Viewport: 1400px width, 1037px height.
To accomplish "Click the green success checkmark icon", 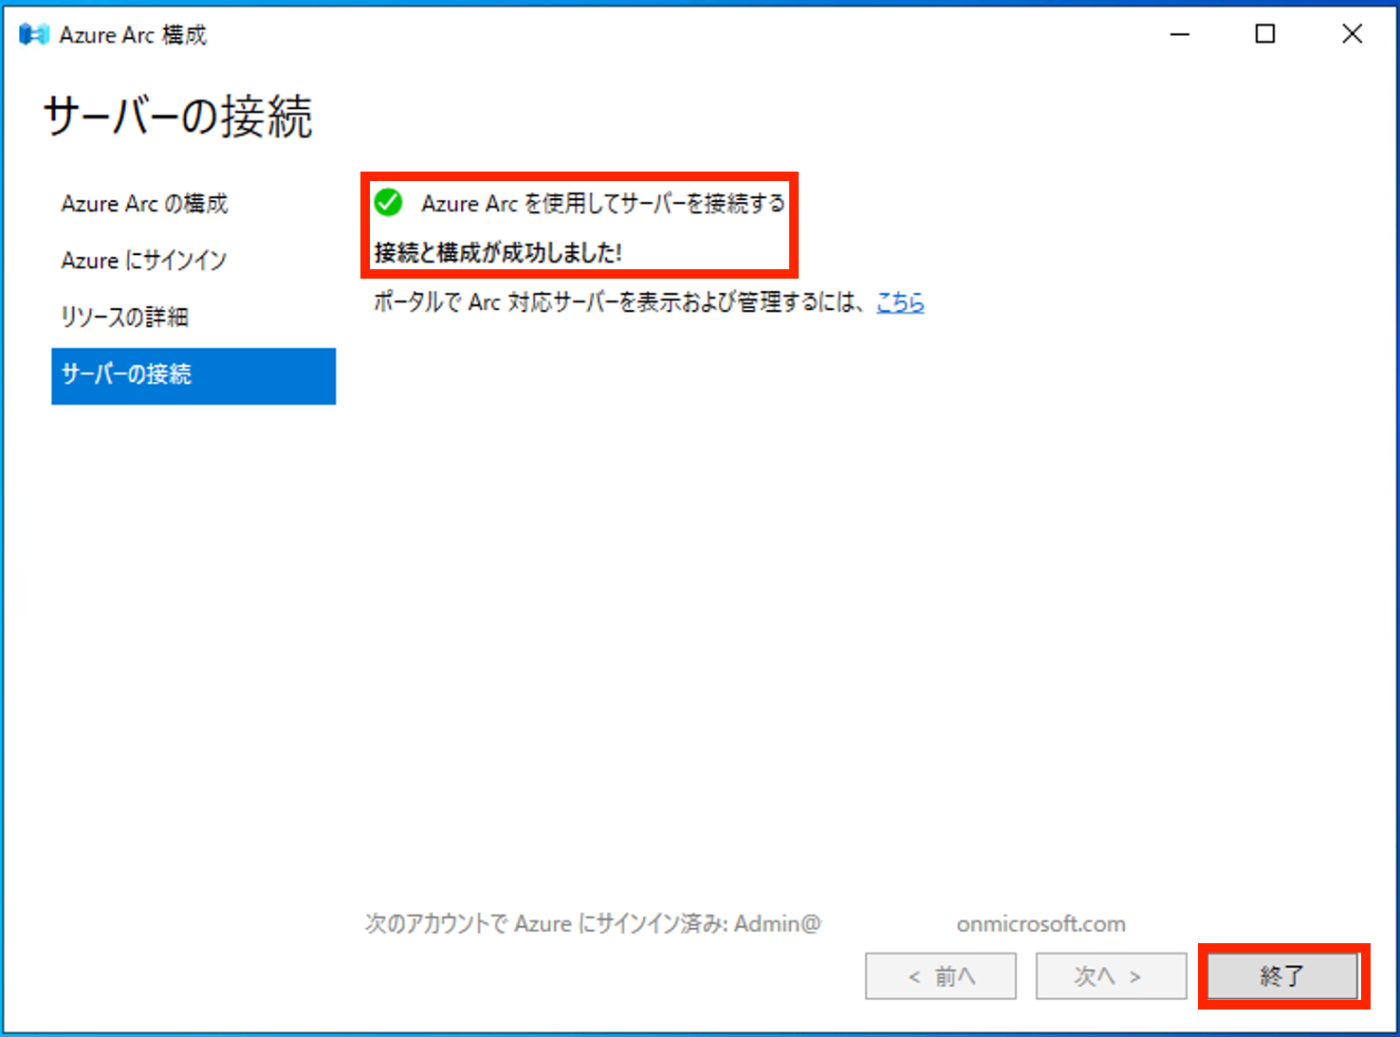I will coord(388,203).
